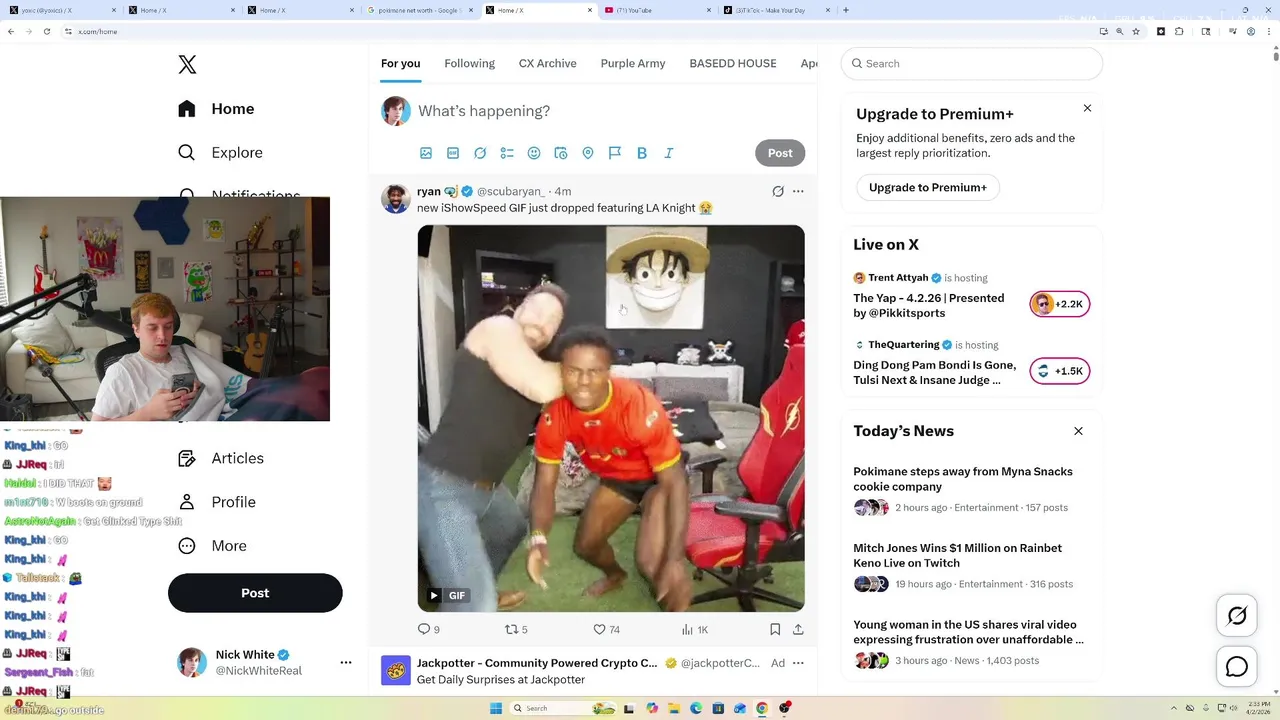Open a new browser tab

[x=846, y=10]
